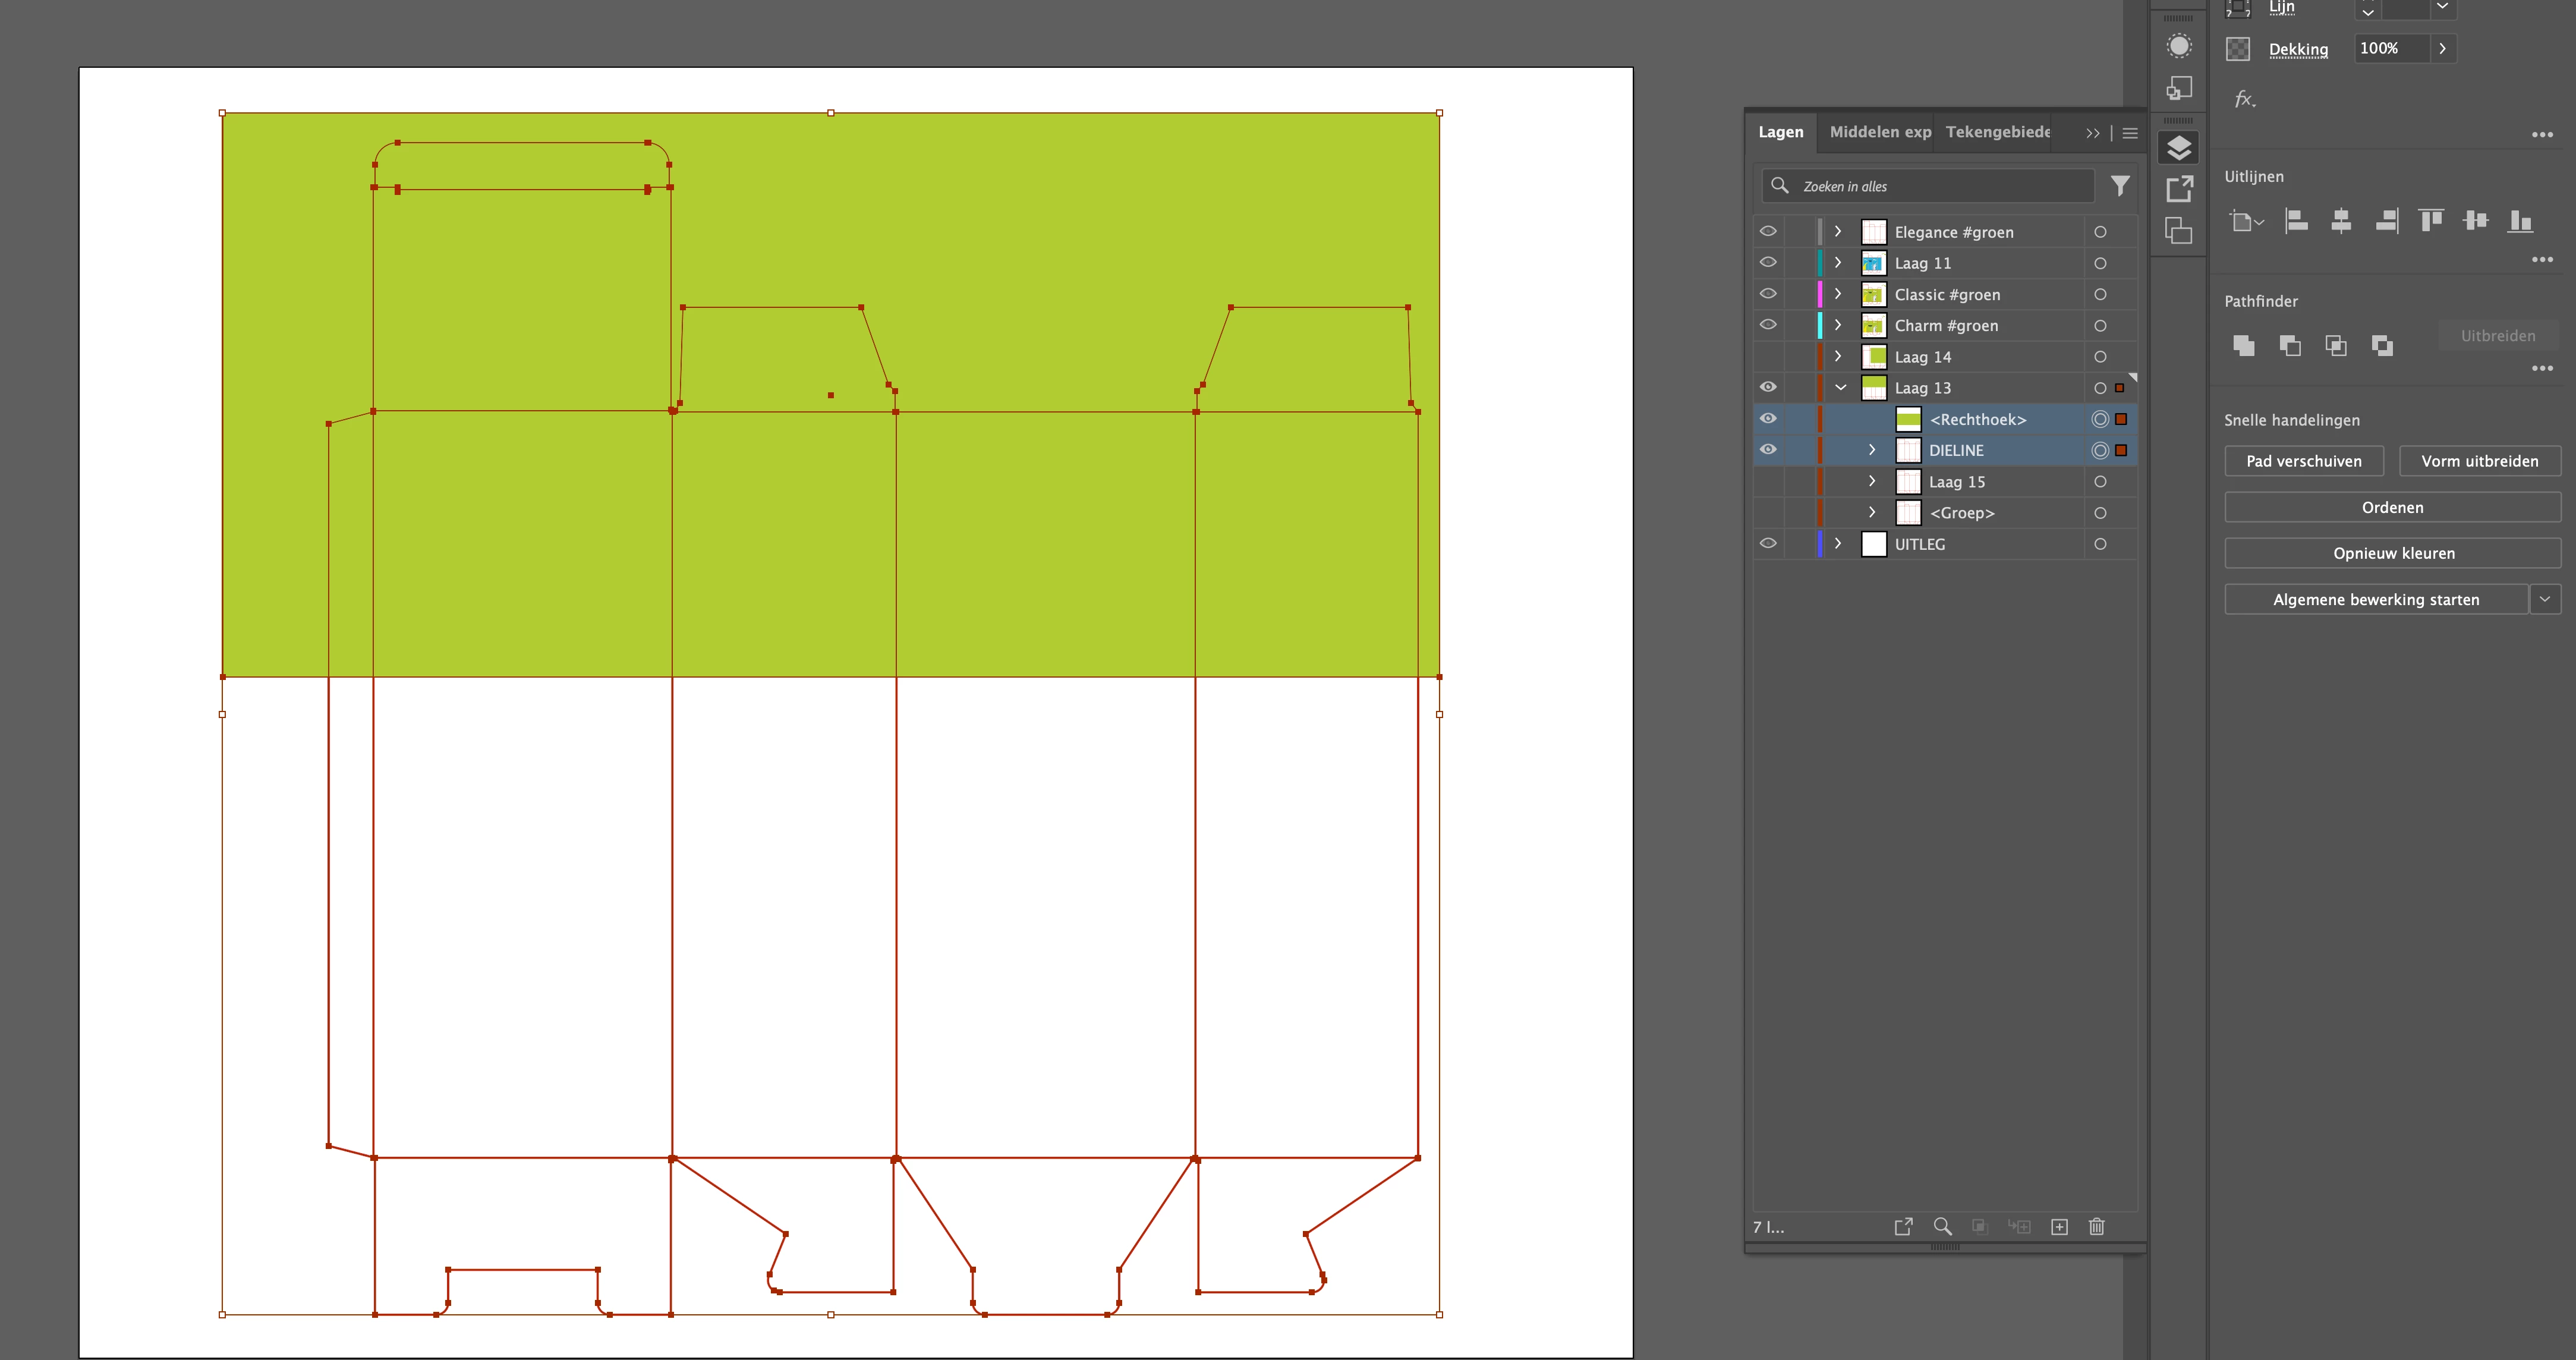The height and width of the screenshot is (1360, 2576).
Task: Click vertical align top icon
Action: [2430, 221]
